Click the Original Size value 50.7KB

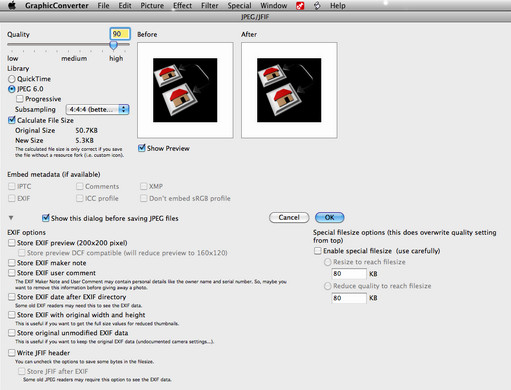(86, 130)
